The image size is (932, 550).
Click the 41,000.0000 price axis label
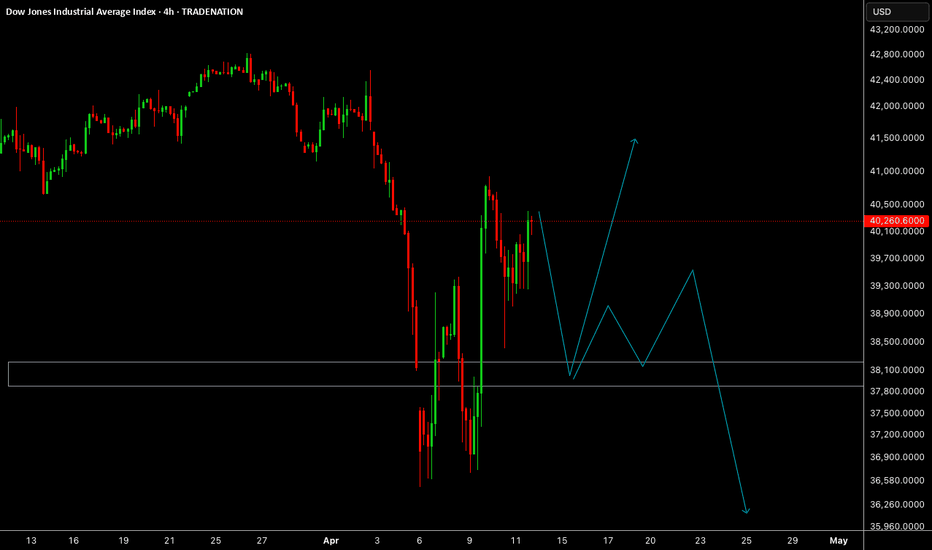click(x=897, y=171)
